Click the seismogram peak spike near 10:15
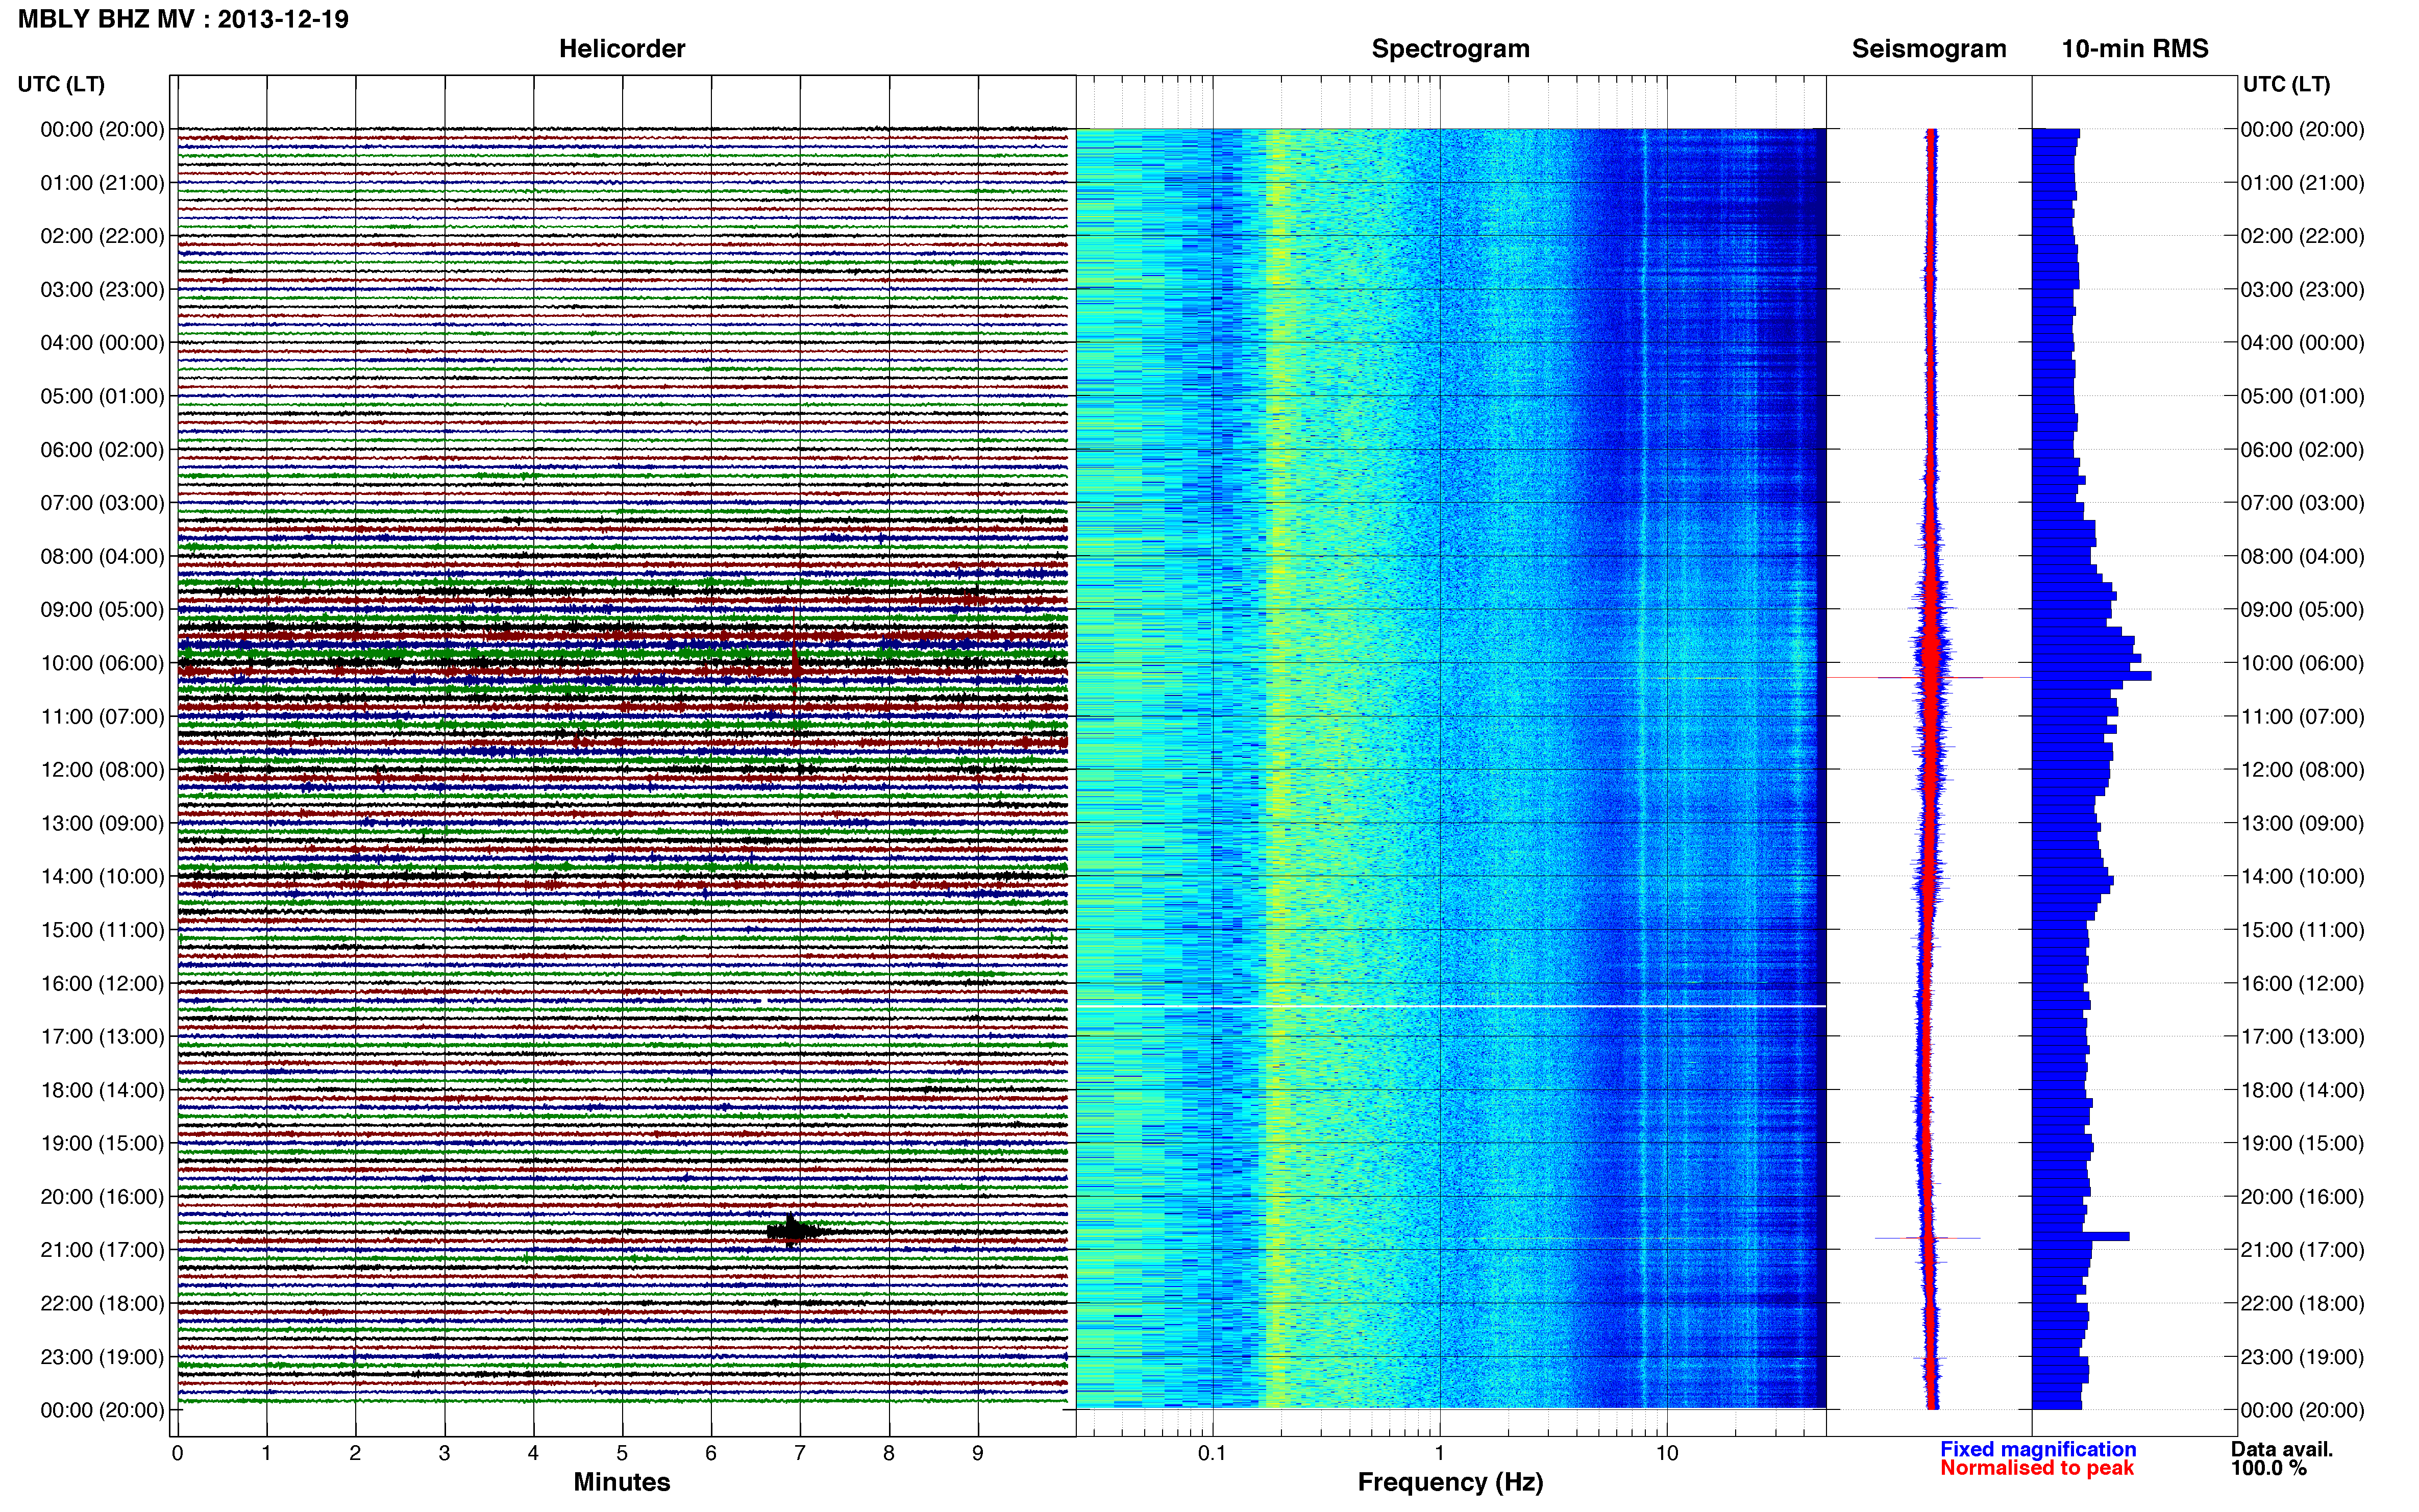The image size is (2419, 1512). (1930, 678)
